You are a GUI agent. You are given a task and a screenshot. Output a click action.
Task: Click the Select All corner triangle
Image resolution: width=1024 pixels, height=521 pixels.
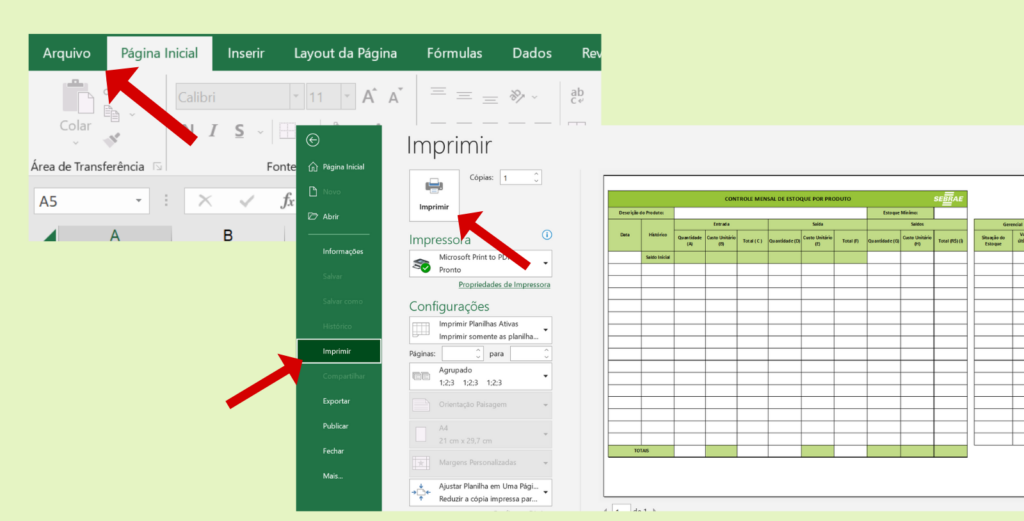[x=50, y=235]
